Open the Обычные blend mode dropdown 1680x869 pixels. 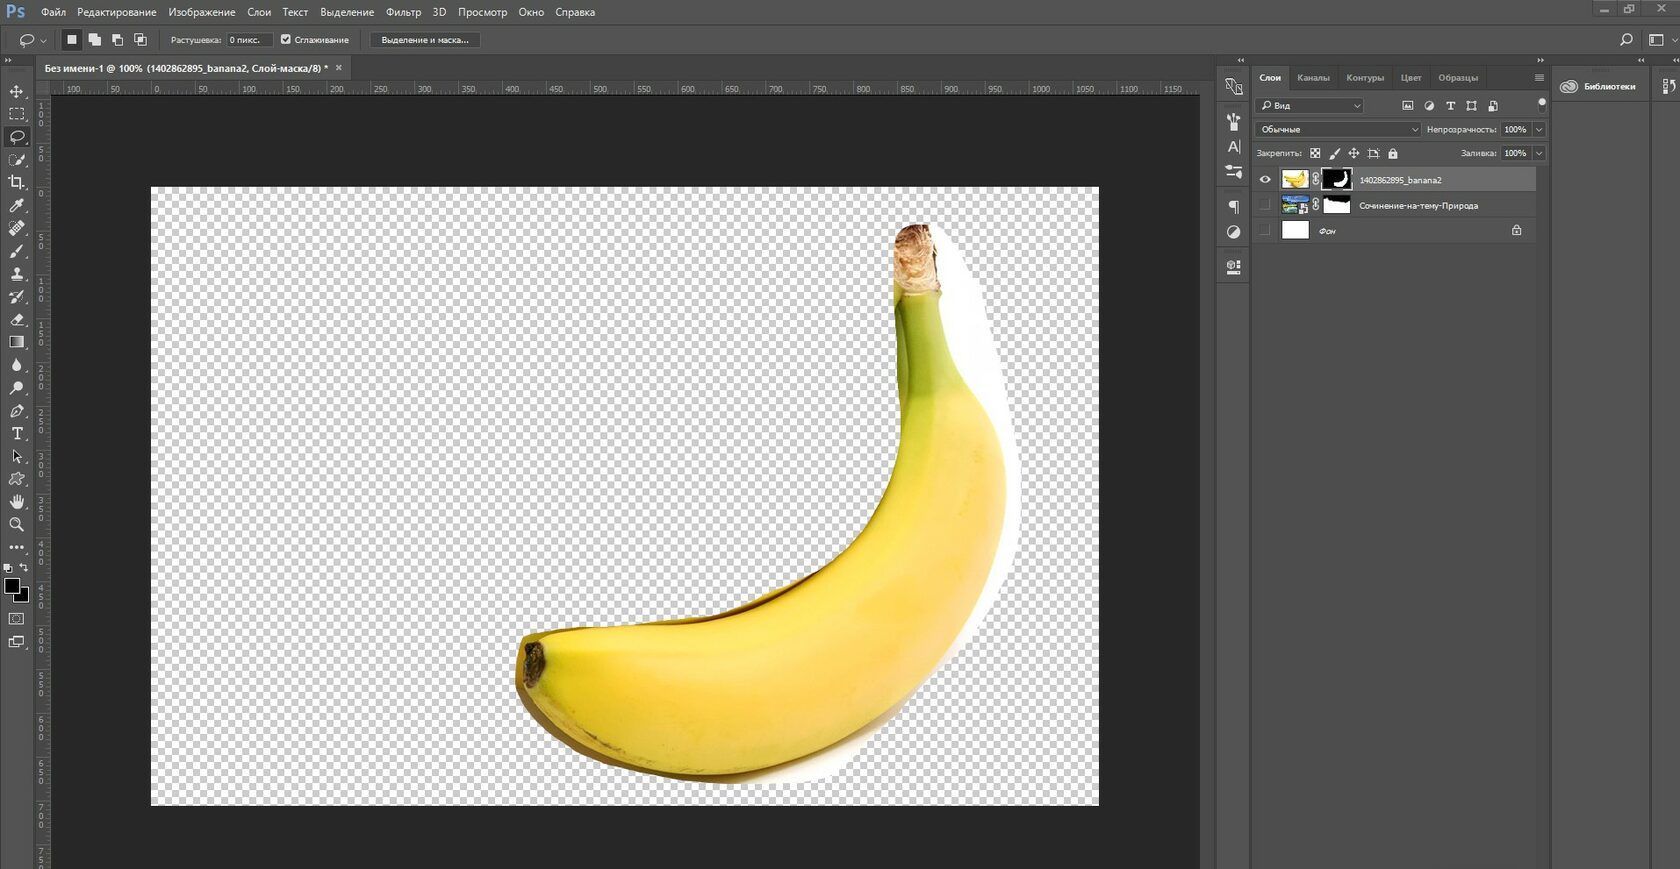pyautogui.click(x=1338, y=129)
